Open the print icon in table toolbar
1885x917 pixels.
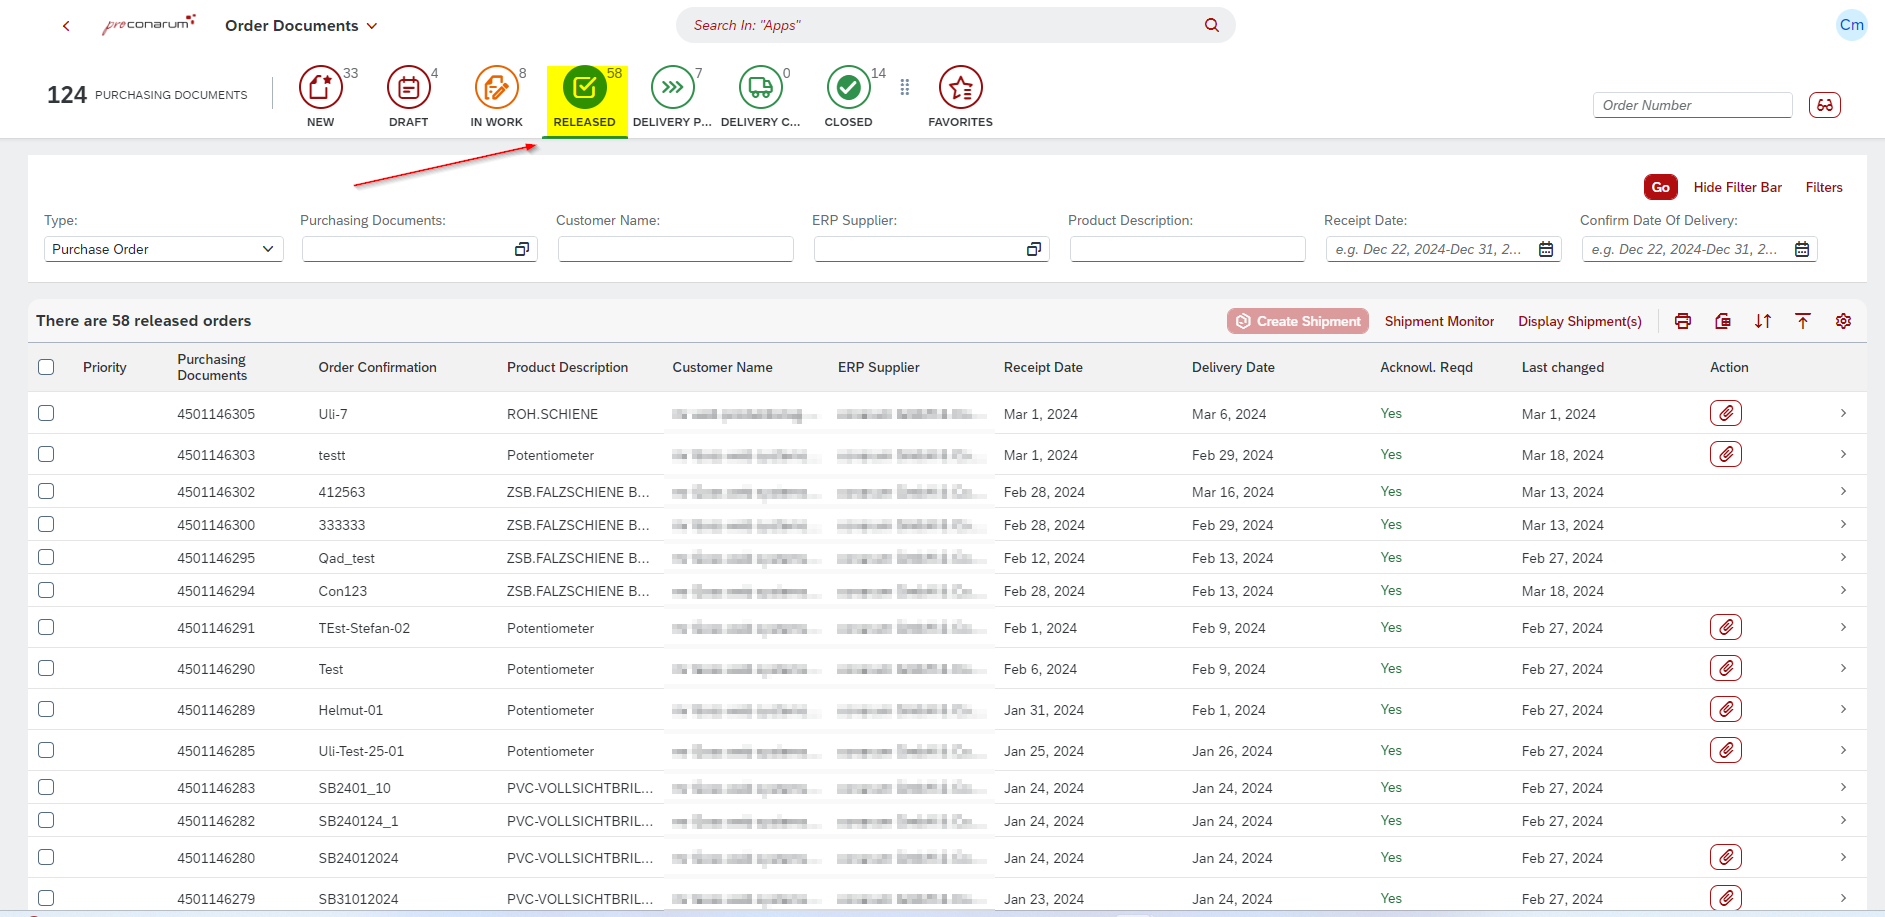click(1683, 321)
